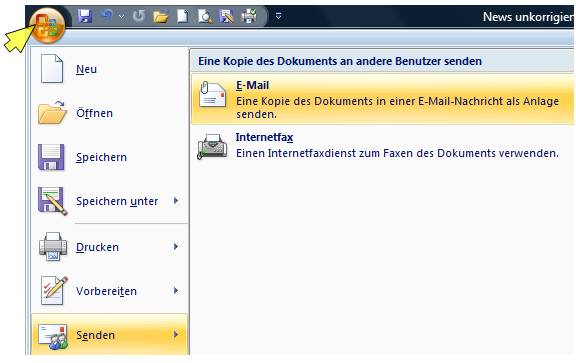Screen dimensions: 576x363
Task: Click the Redo icon in toolbar
Action: tap(139, 16)
